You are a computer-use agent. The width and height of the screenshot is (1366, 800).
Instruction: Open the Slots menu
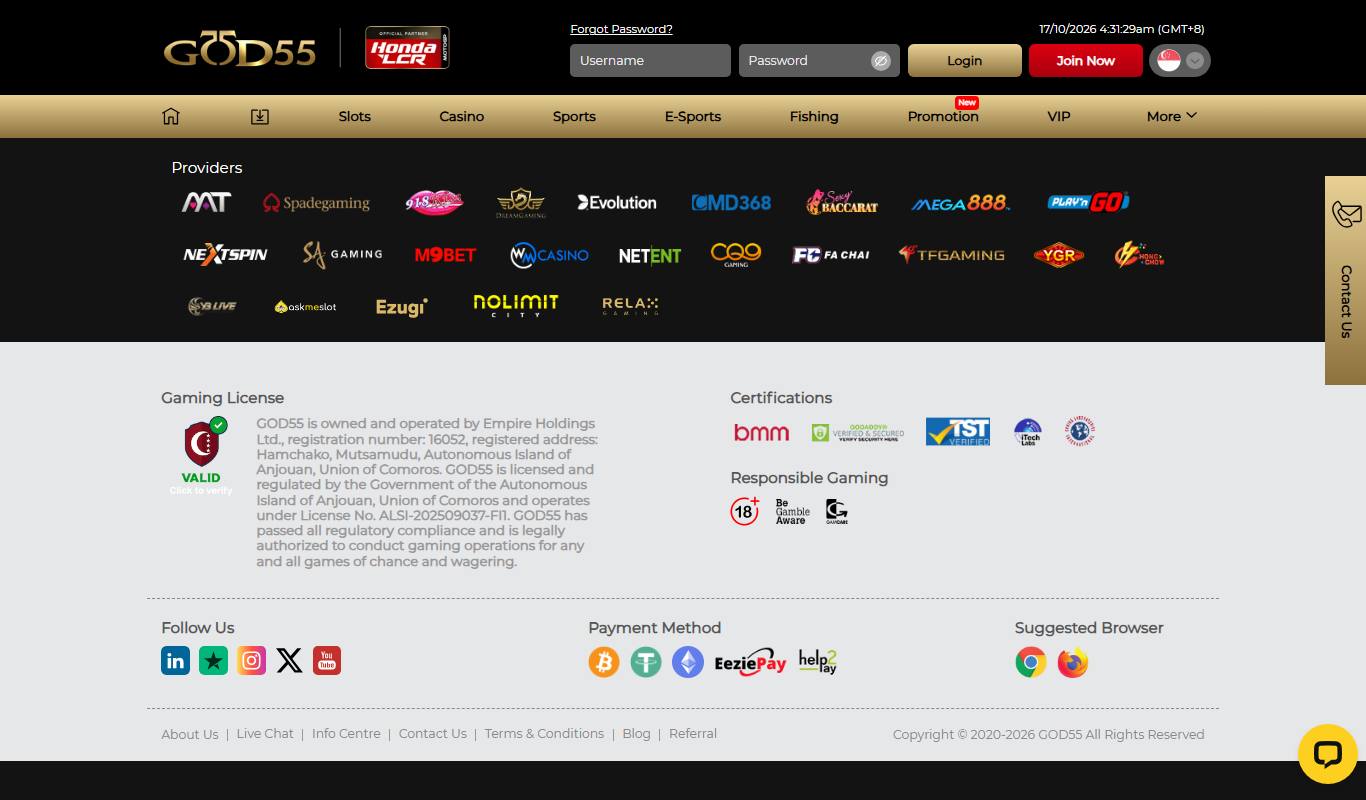pyautogui.click(x=354, y=116)
